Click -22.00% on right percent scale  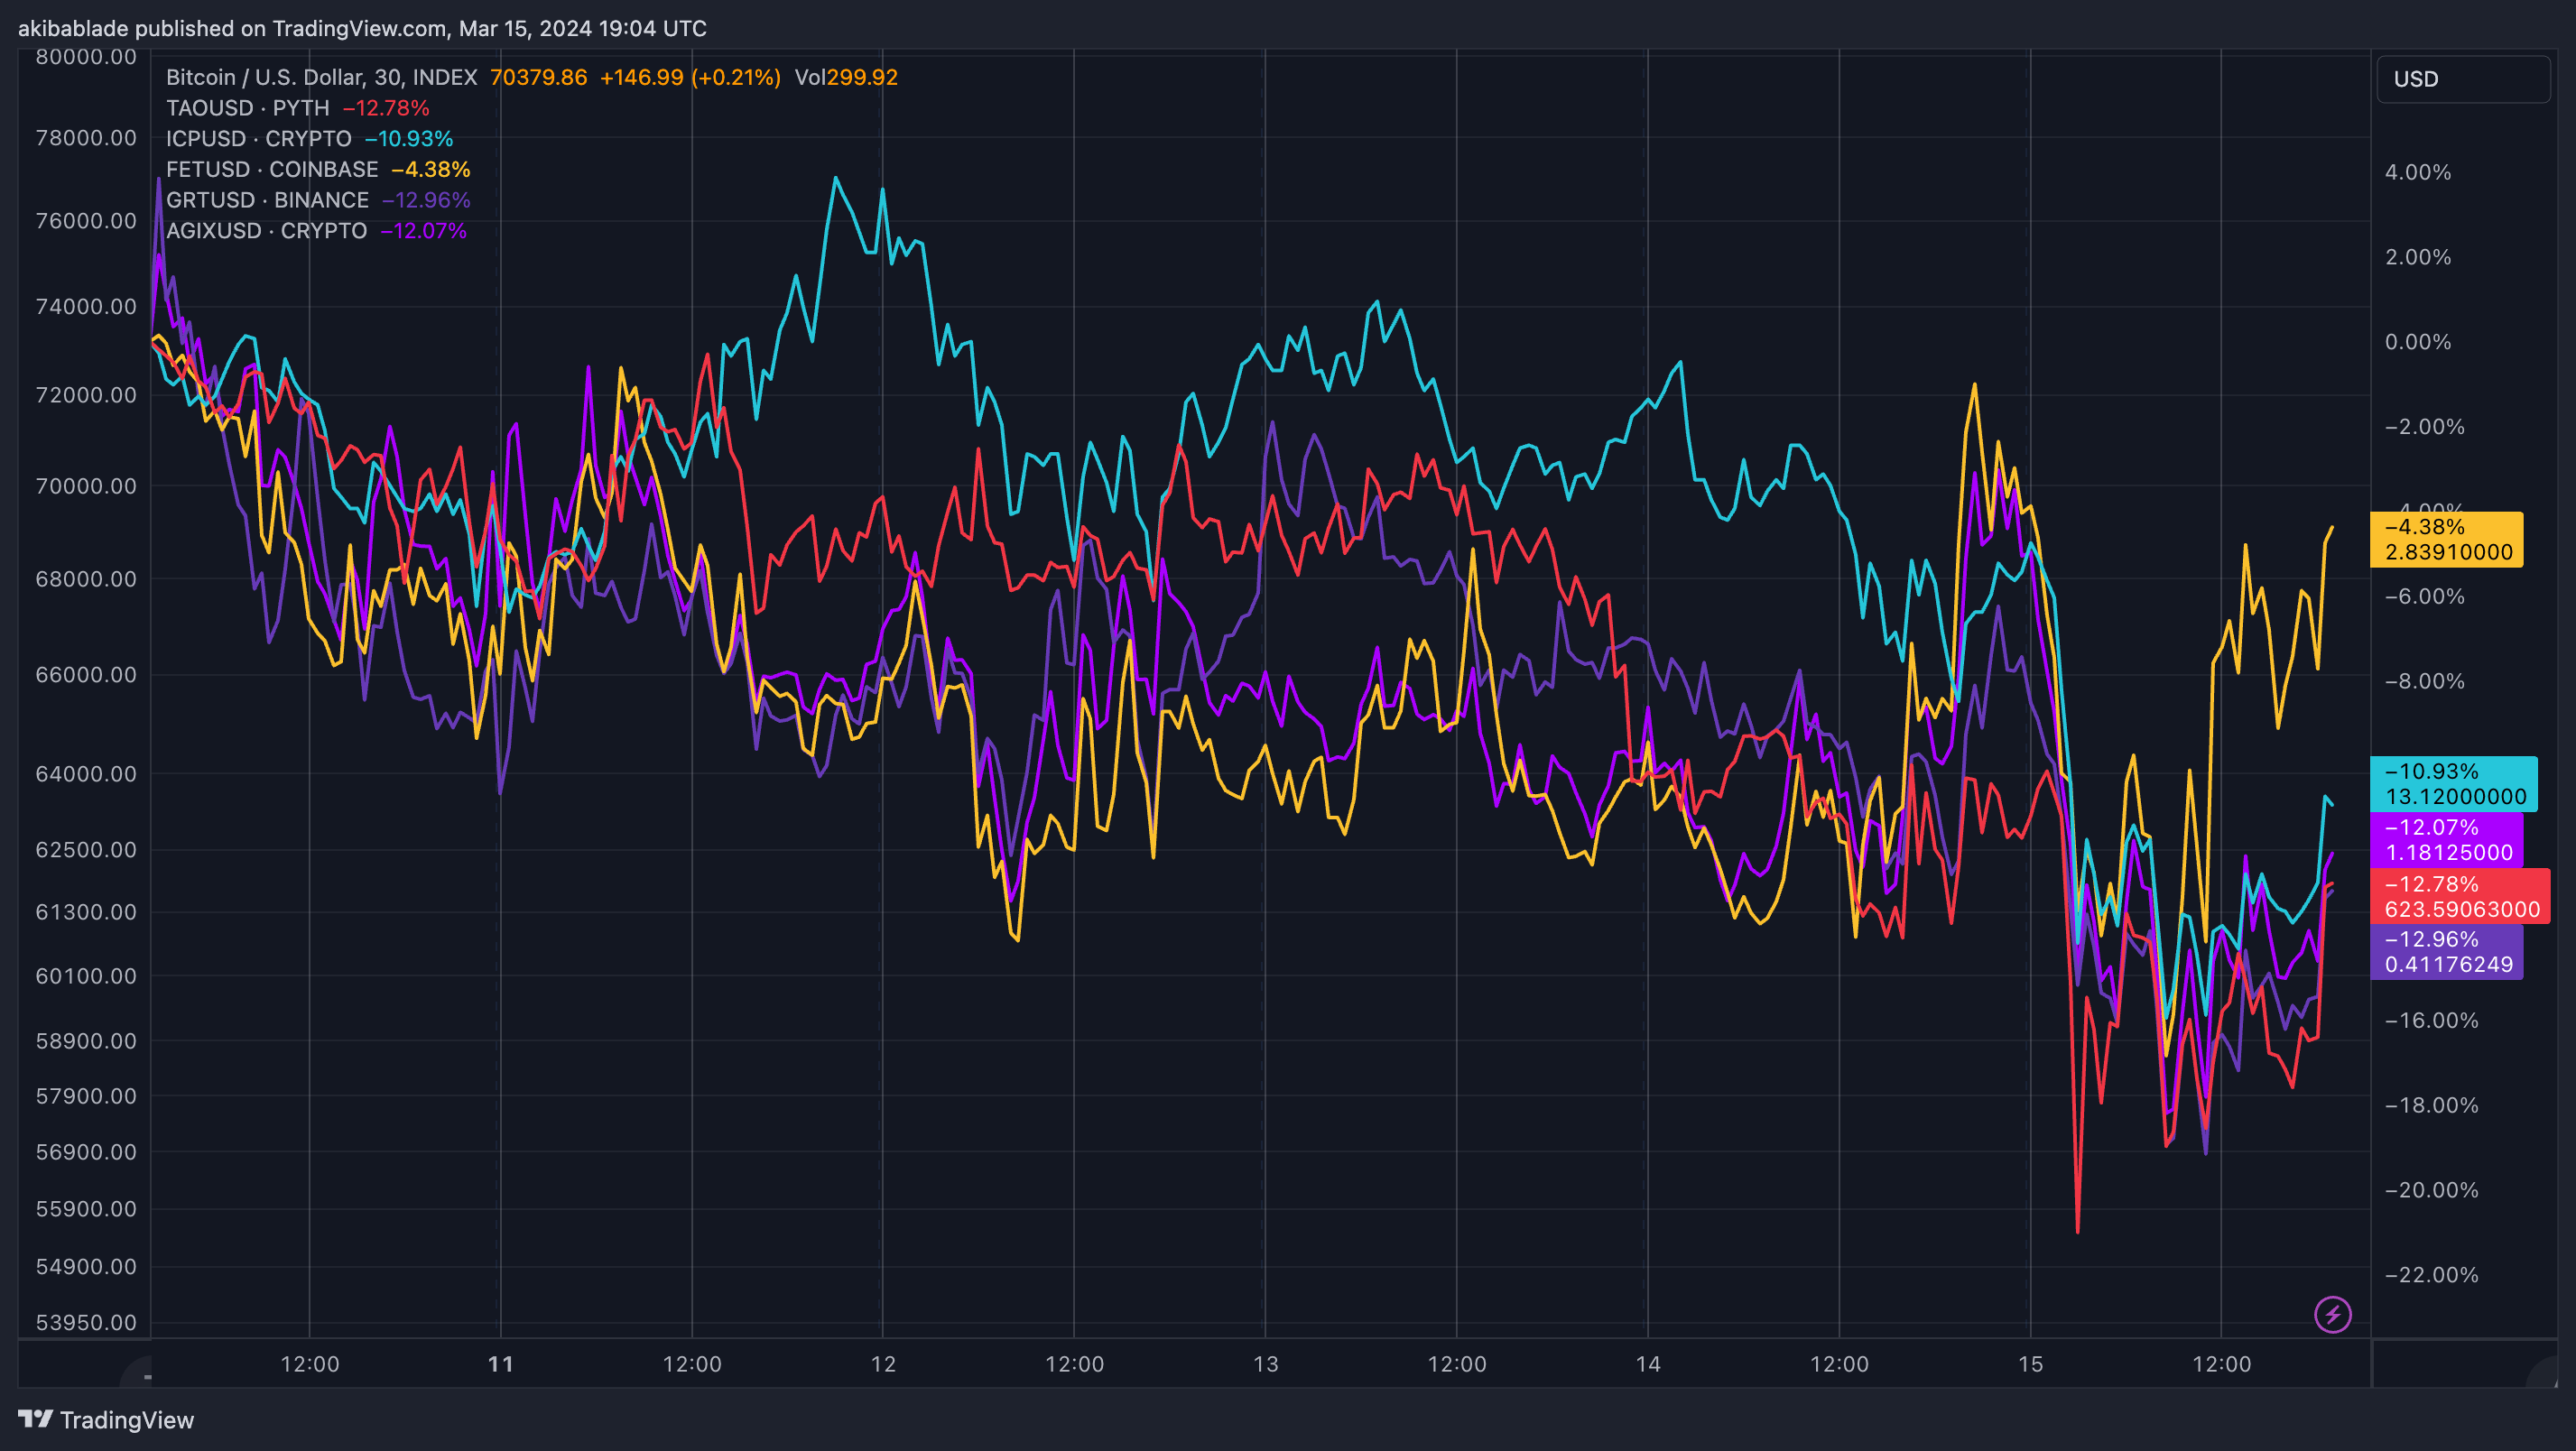[2430, 1274]
